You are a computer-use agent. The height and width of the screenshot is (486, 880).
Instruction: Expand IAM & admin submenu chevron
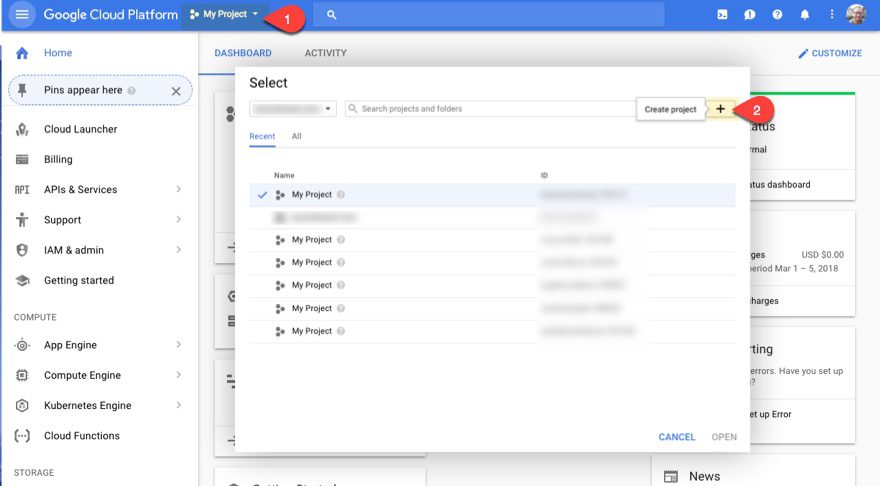(178, 250)
